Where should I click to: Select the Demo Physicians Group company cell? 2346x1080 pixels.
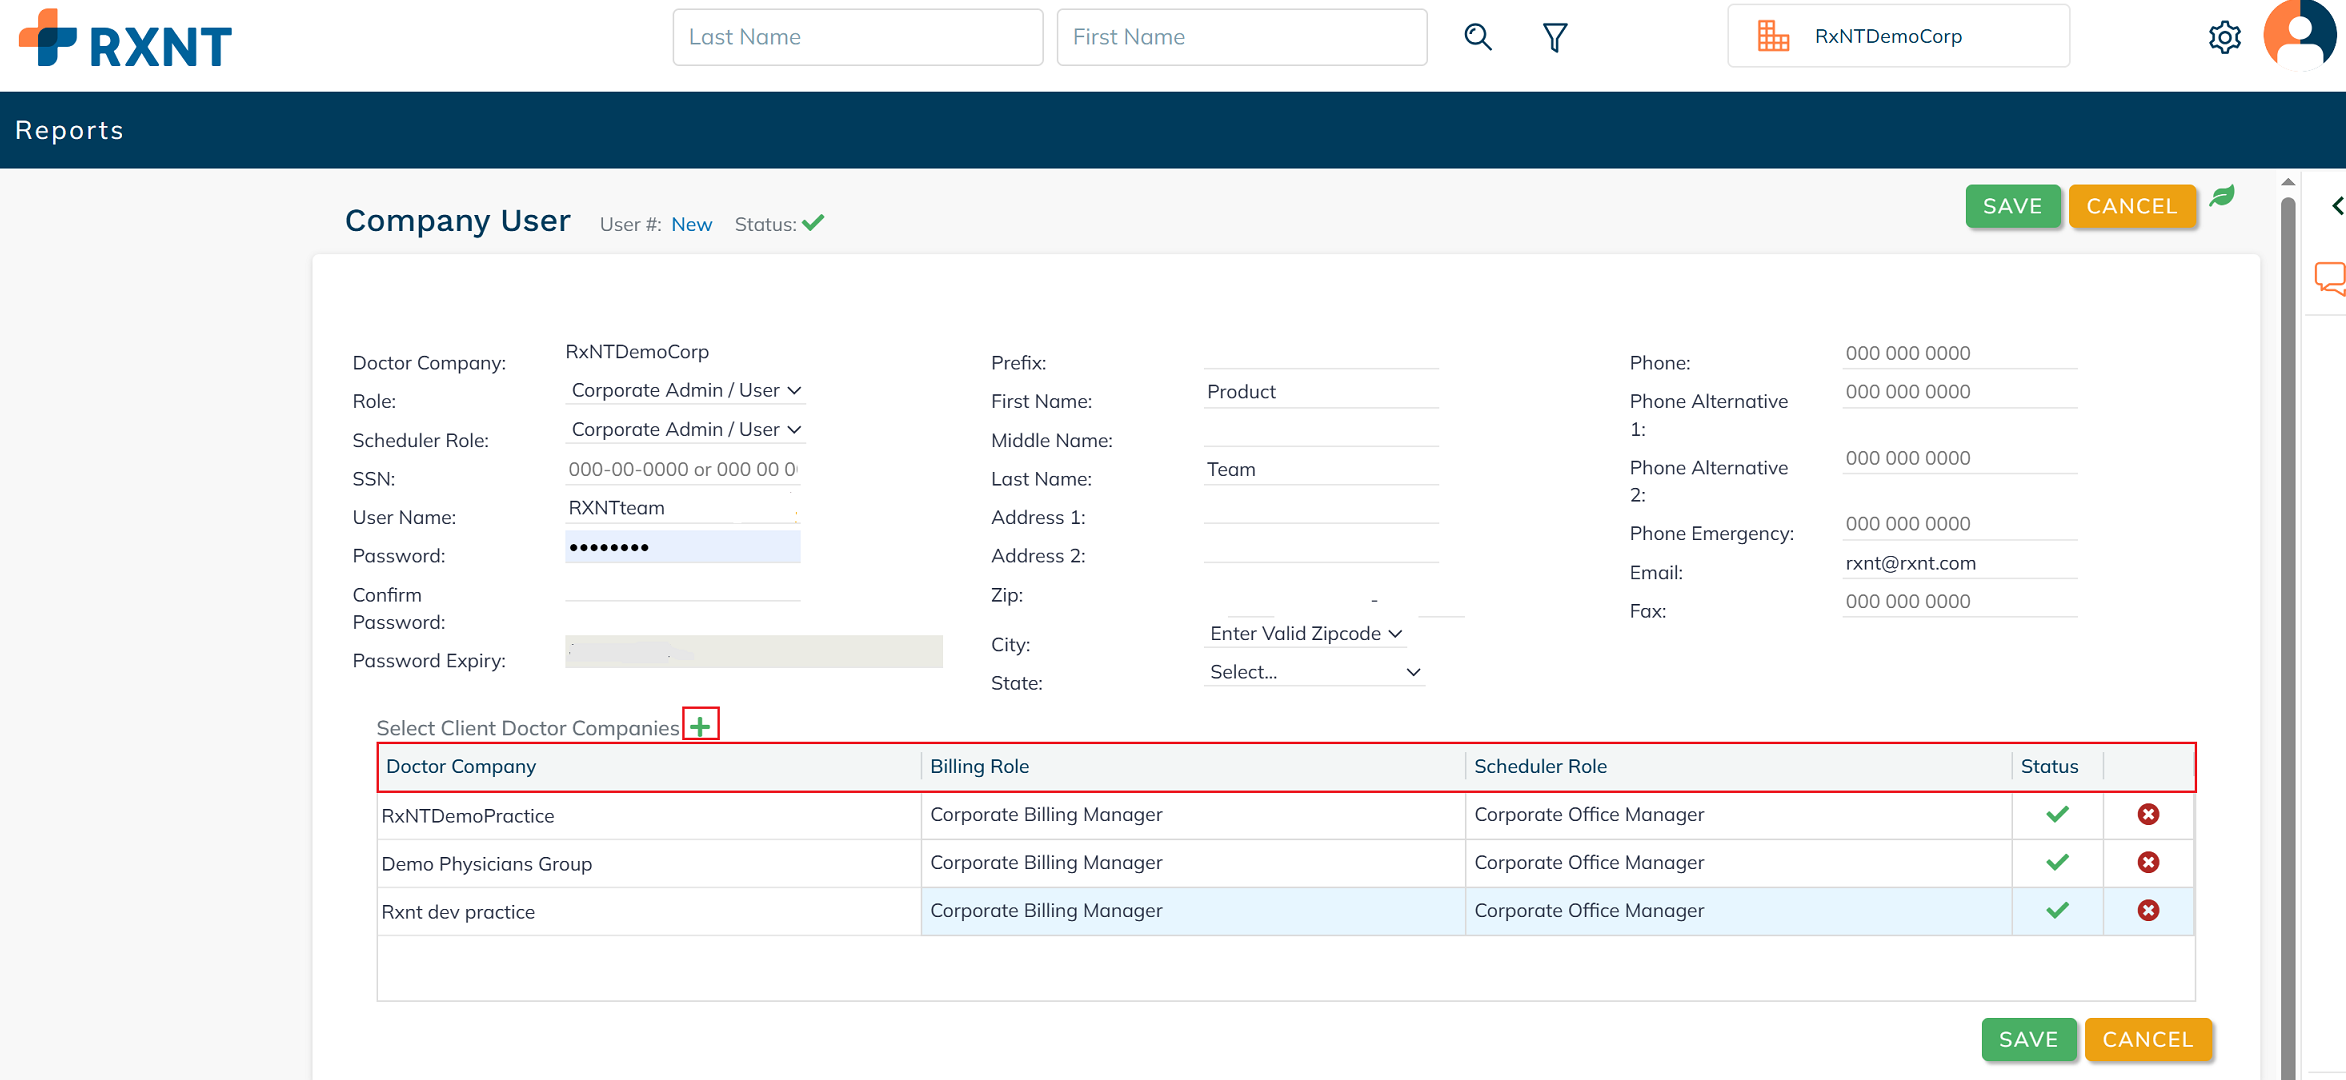pyautogui.click(x=649, y=863)
